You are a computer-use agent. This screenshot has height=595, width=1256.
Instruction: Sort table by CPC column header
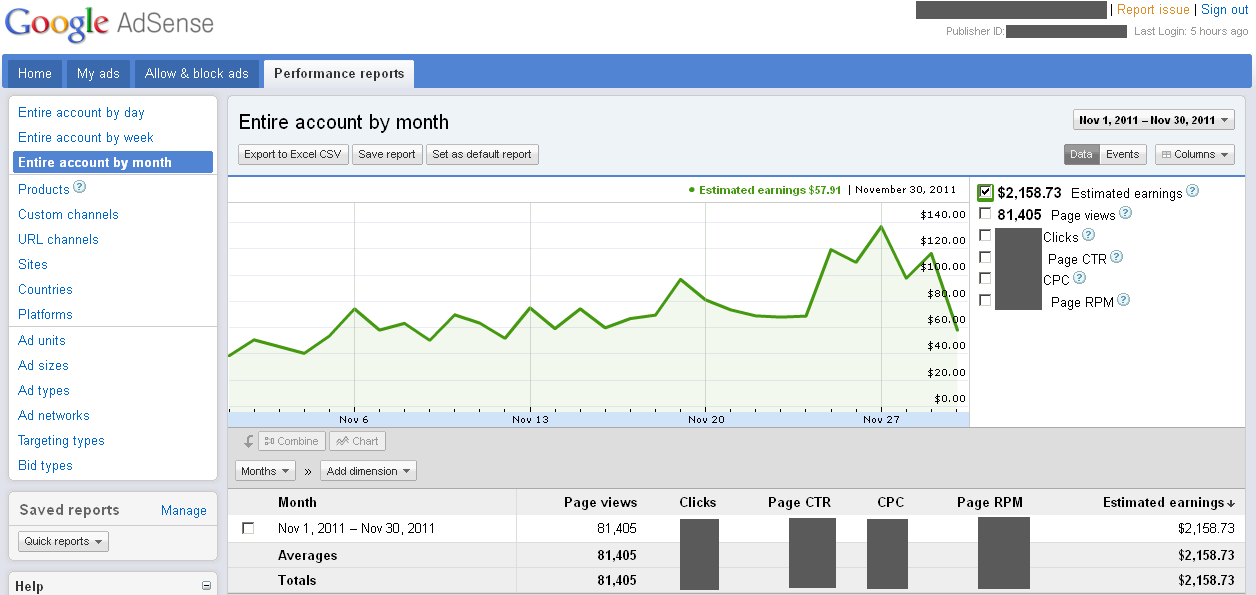(x=889, y=503)
